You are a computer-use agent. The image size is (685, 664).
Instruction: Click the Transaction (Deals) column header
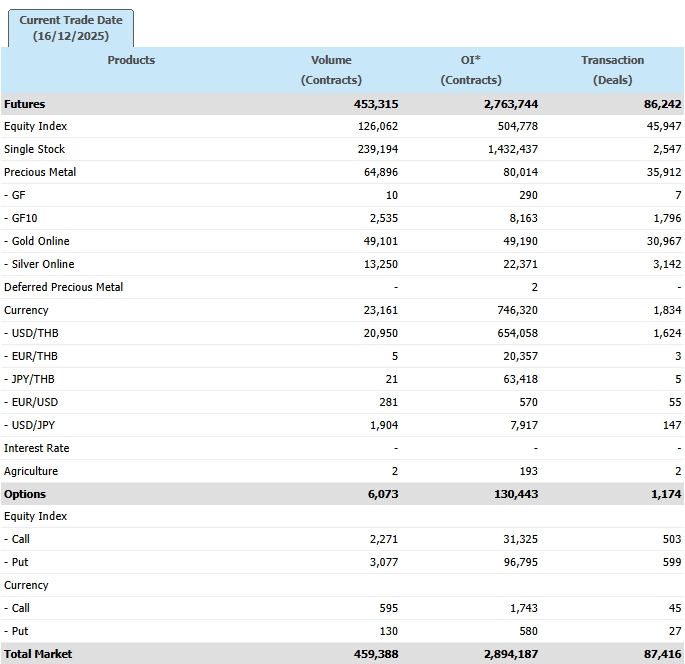coord(612,70)
